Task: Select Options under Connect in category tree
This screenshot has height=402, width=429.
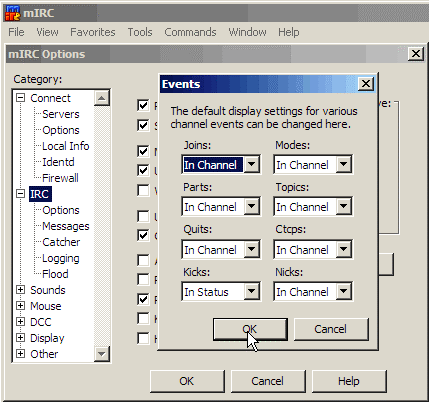Action: 61,130
